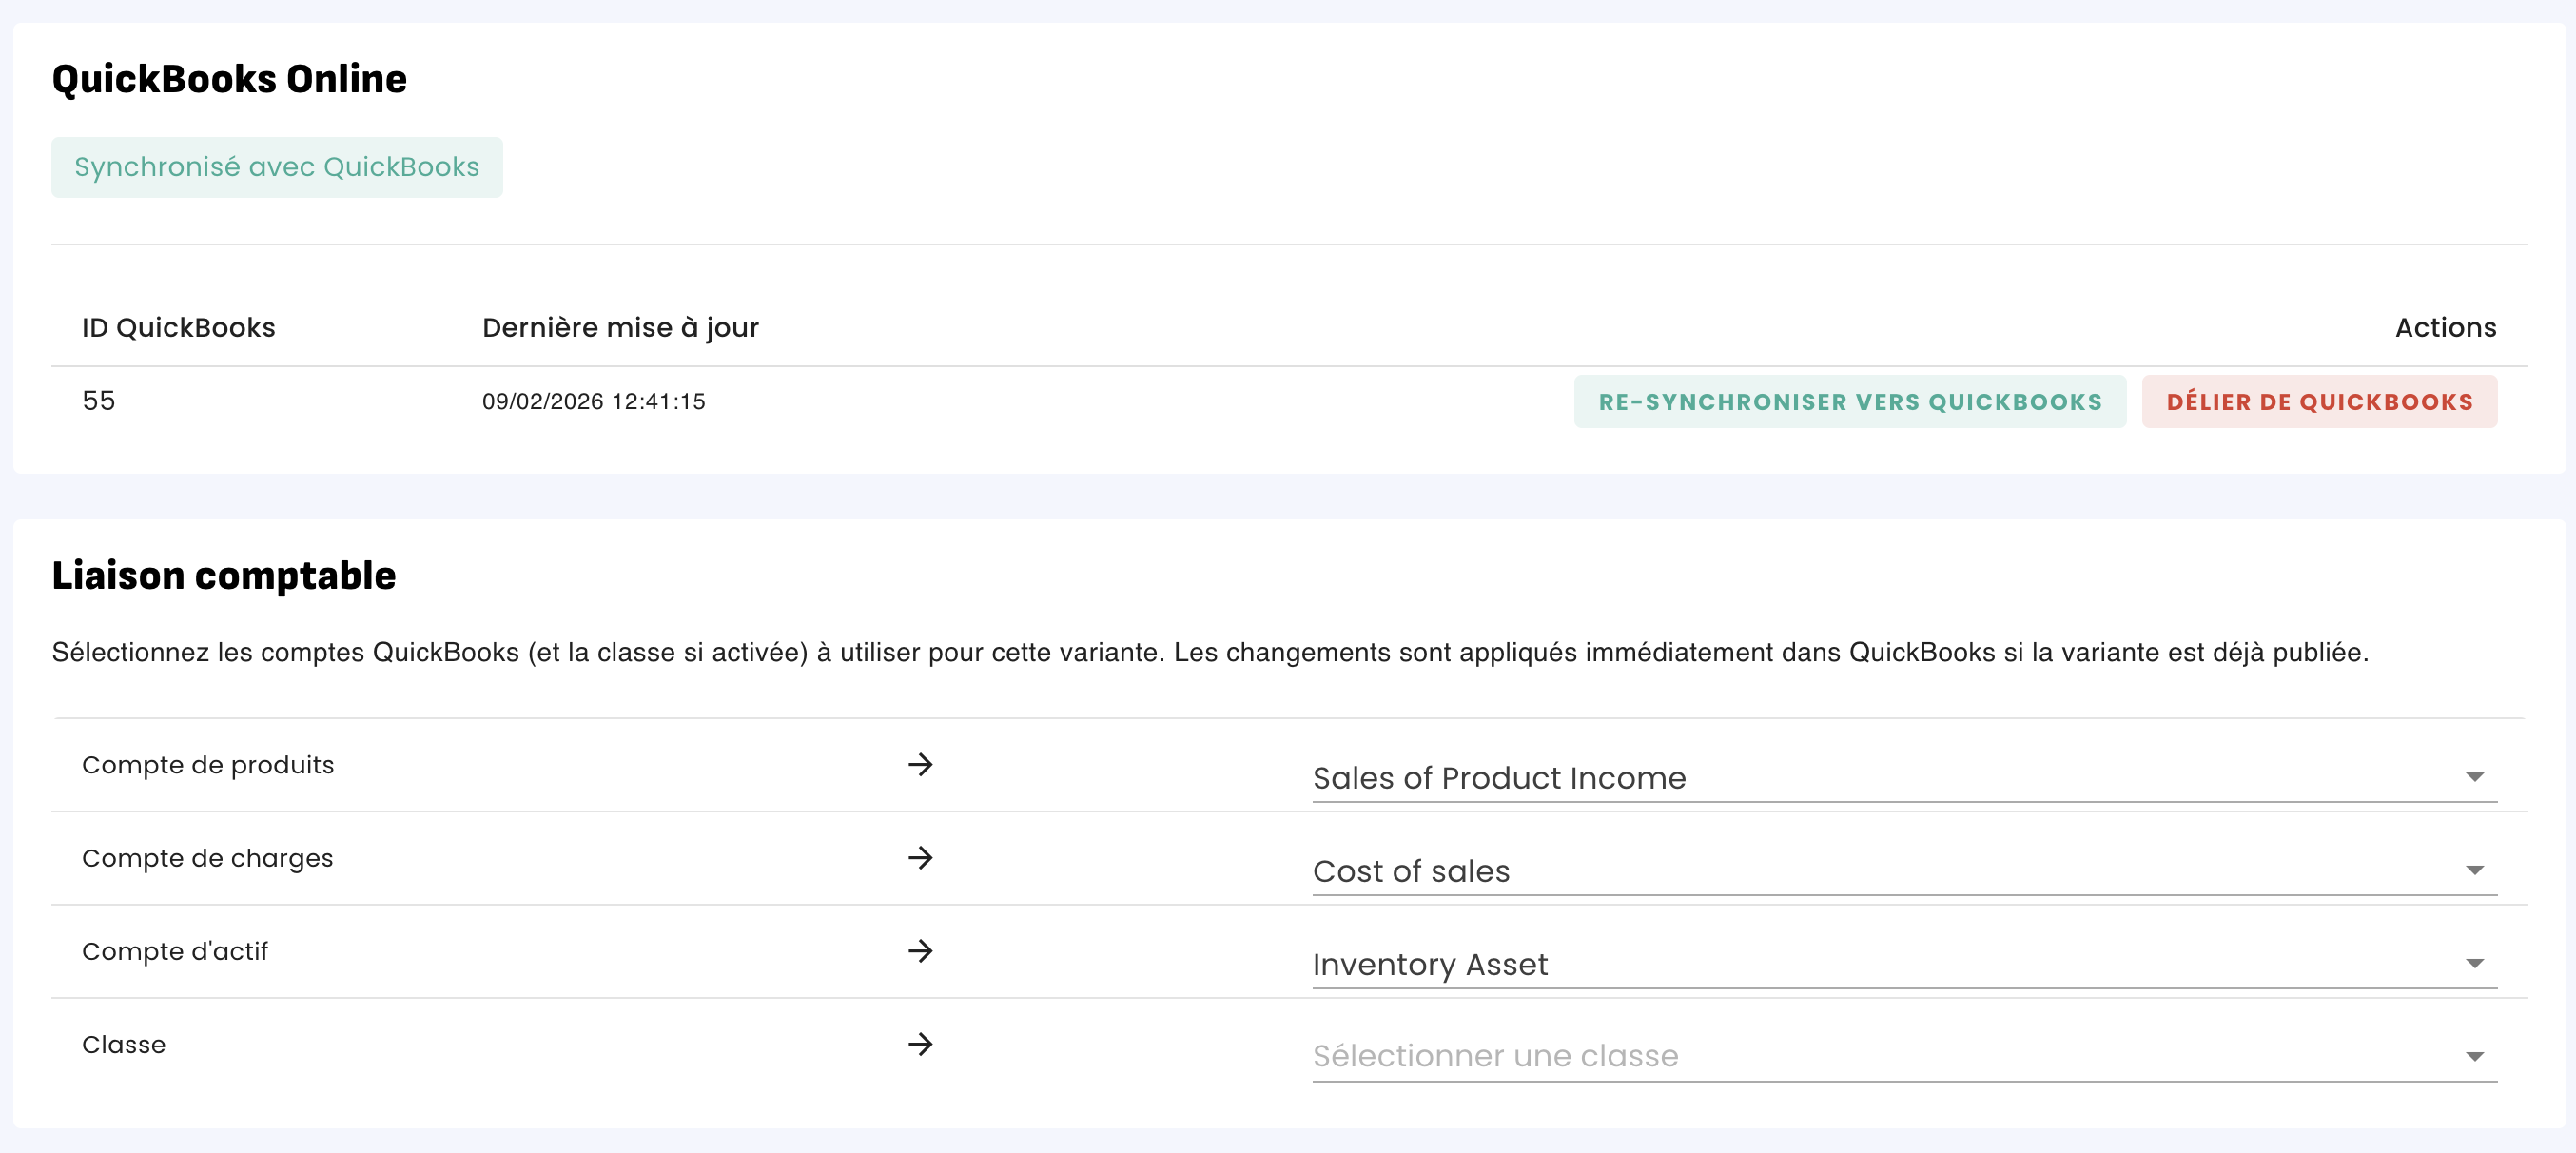Click Re-synchroniser vers QuickBooks button
This screenshot has height=1153, width=2576.
(x=1850, y=401)
